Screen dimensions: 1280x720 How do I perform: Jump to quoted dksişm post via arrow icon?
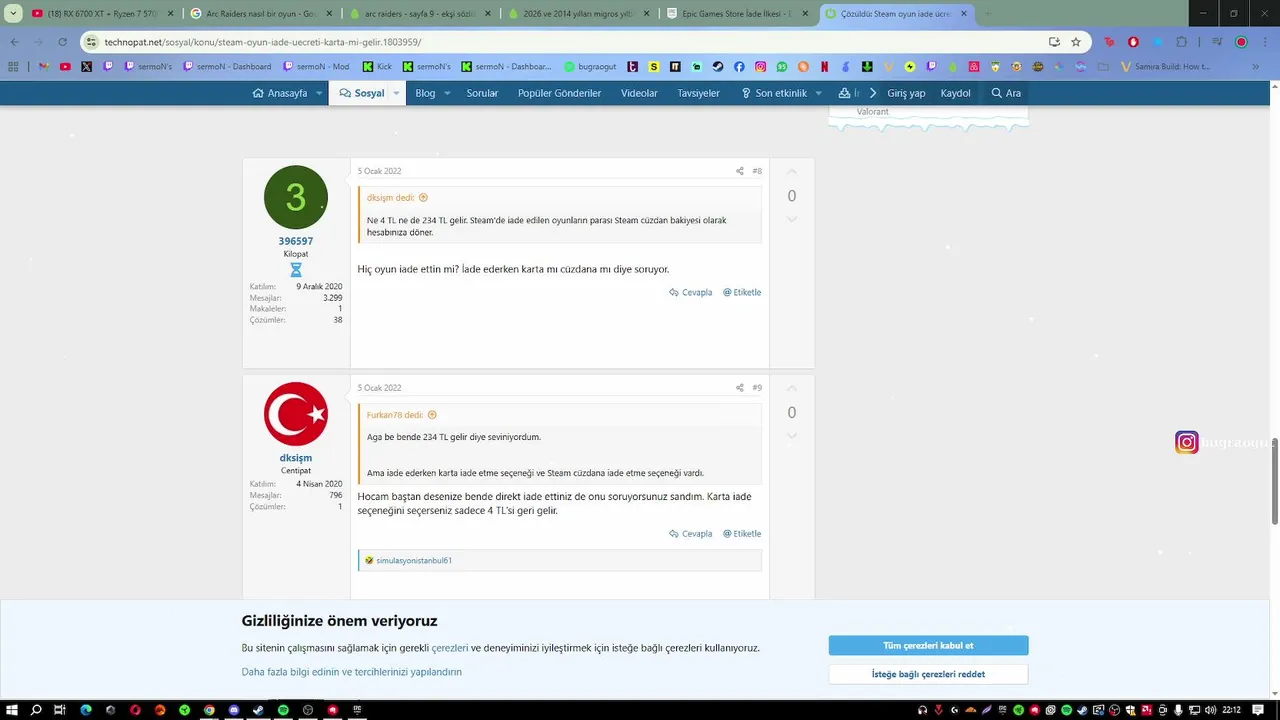point(423,198)
